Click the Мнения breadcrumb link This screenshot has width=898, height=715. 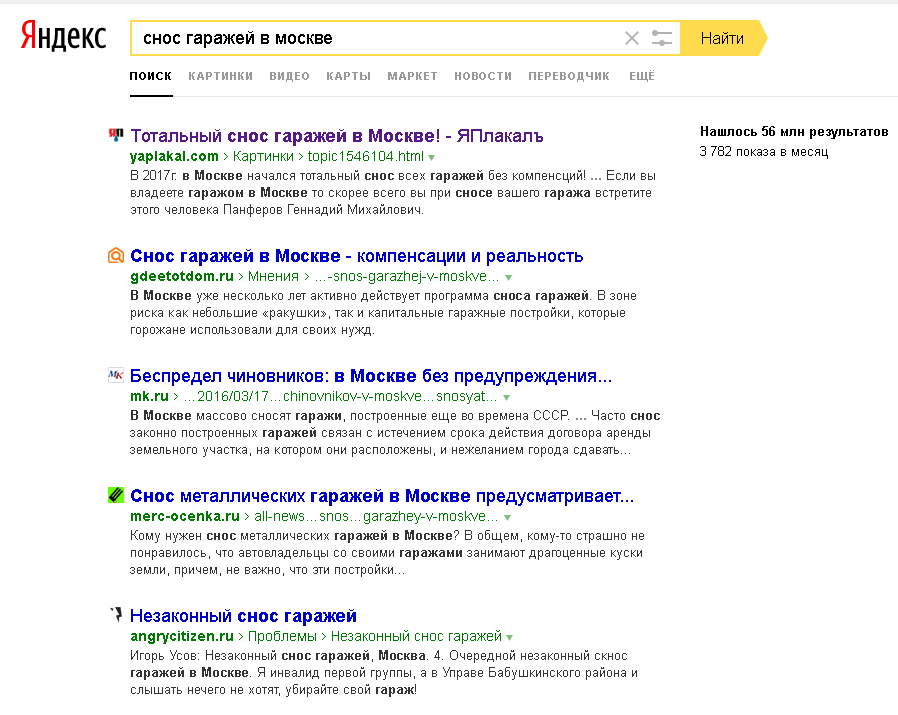(273, 276)
